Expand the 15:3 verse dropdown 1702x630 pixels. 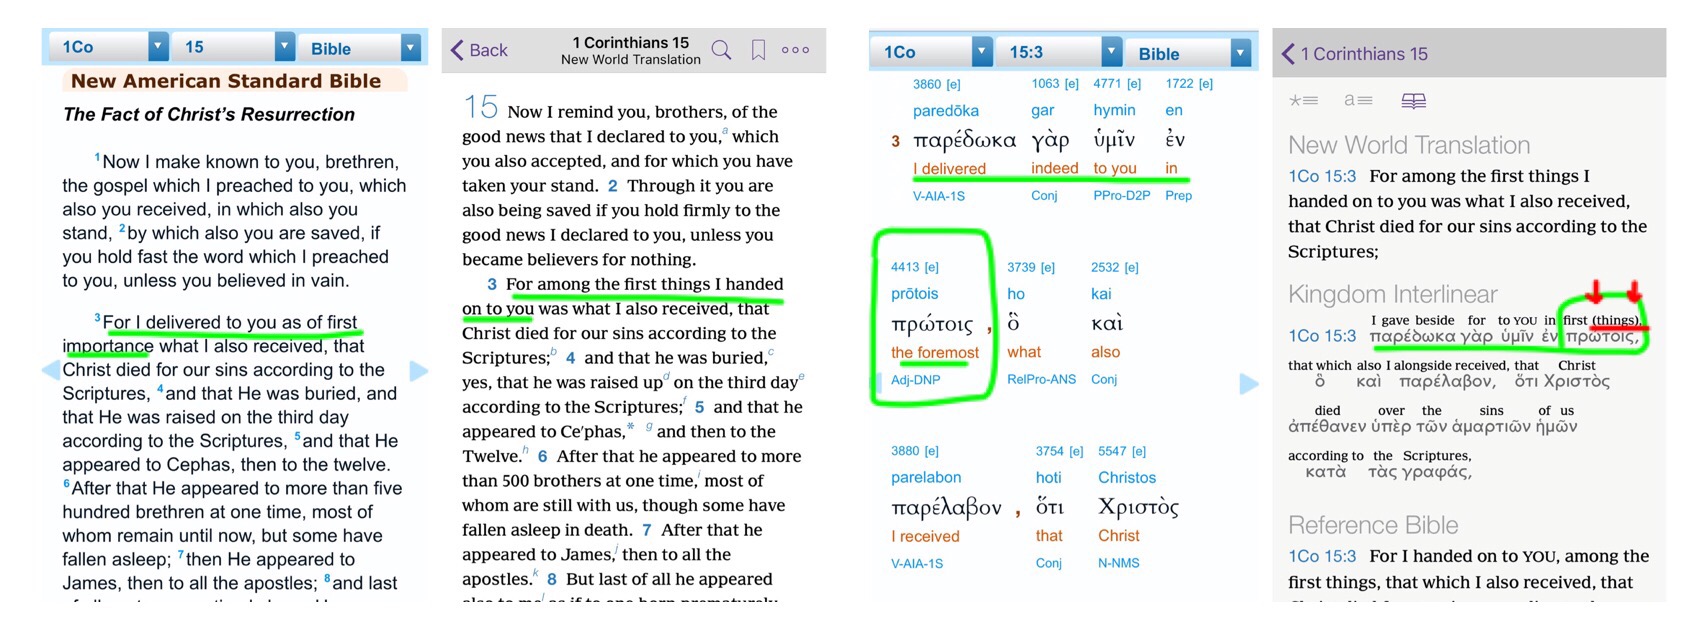coord(1111,52)
